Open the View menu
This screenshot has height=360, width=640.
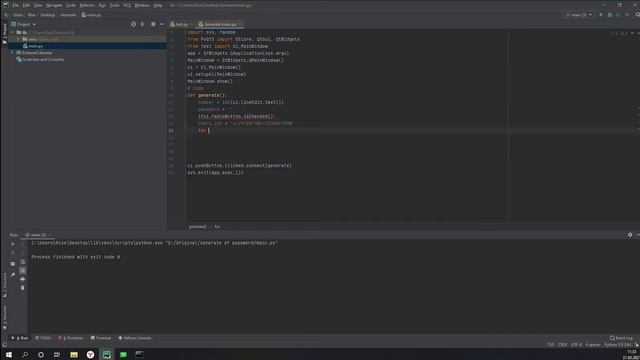38,5
